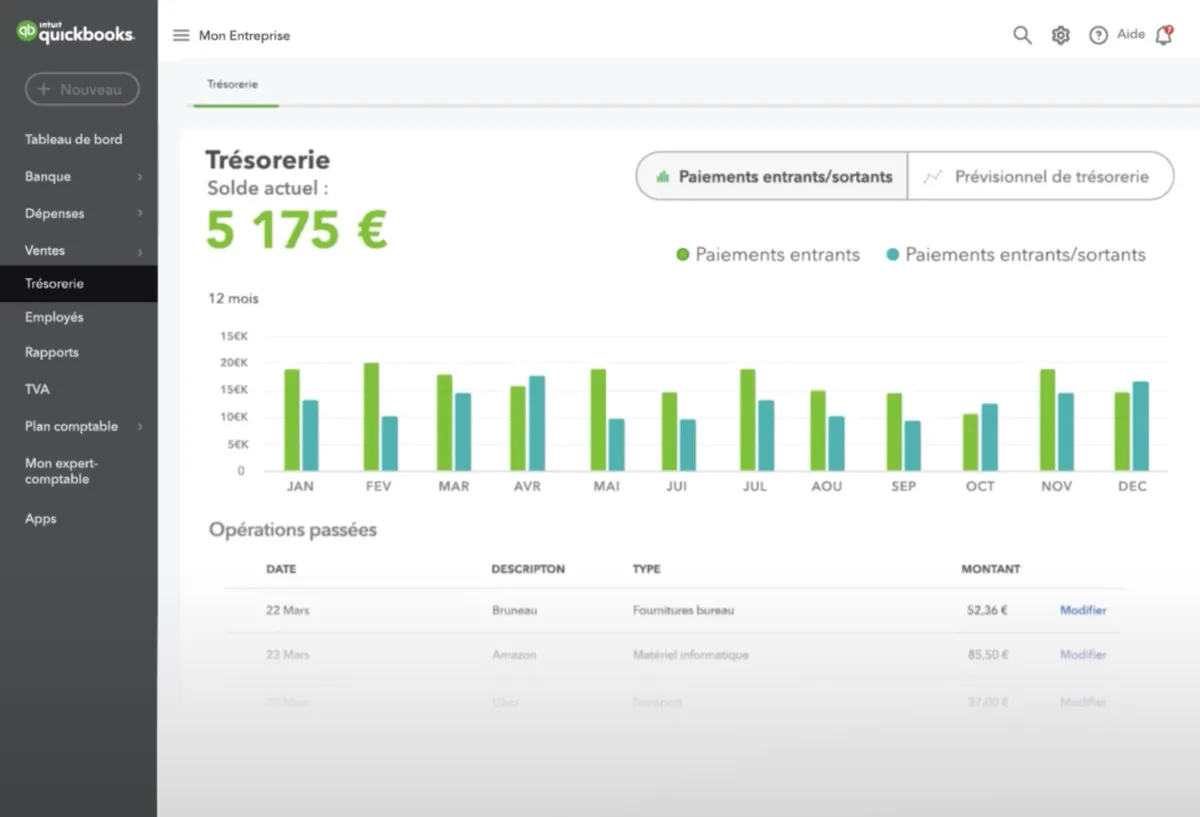Open TVA in the sidebar
This screenshot has height=817, width=1200.
pos(37,389)
